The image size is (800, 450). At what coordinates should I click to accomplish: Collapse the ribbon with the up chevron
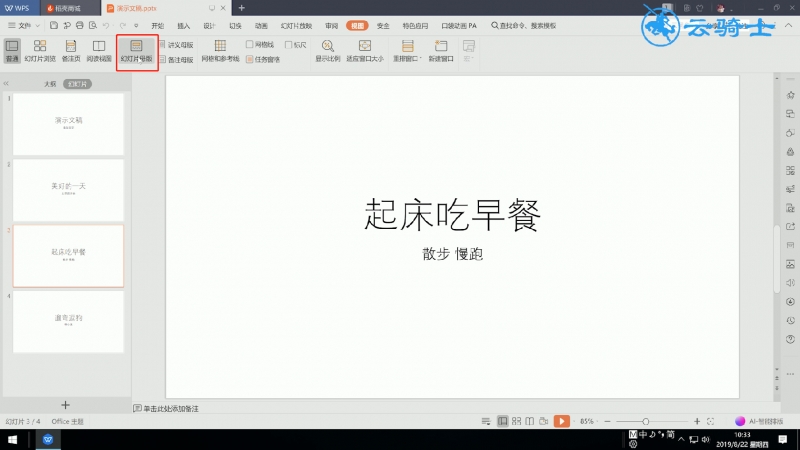click(x=789, y=25)
